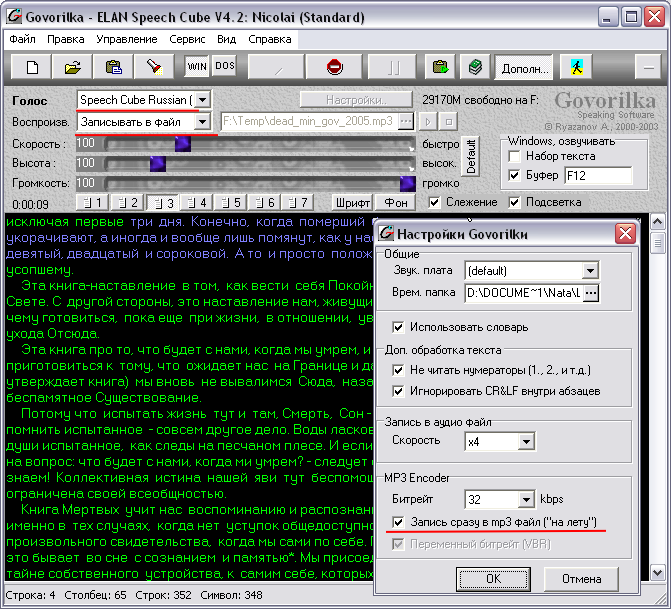
Task: Open the Файл menu
Action: [x=22, y=39]
